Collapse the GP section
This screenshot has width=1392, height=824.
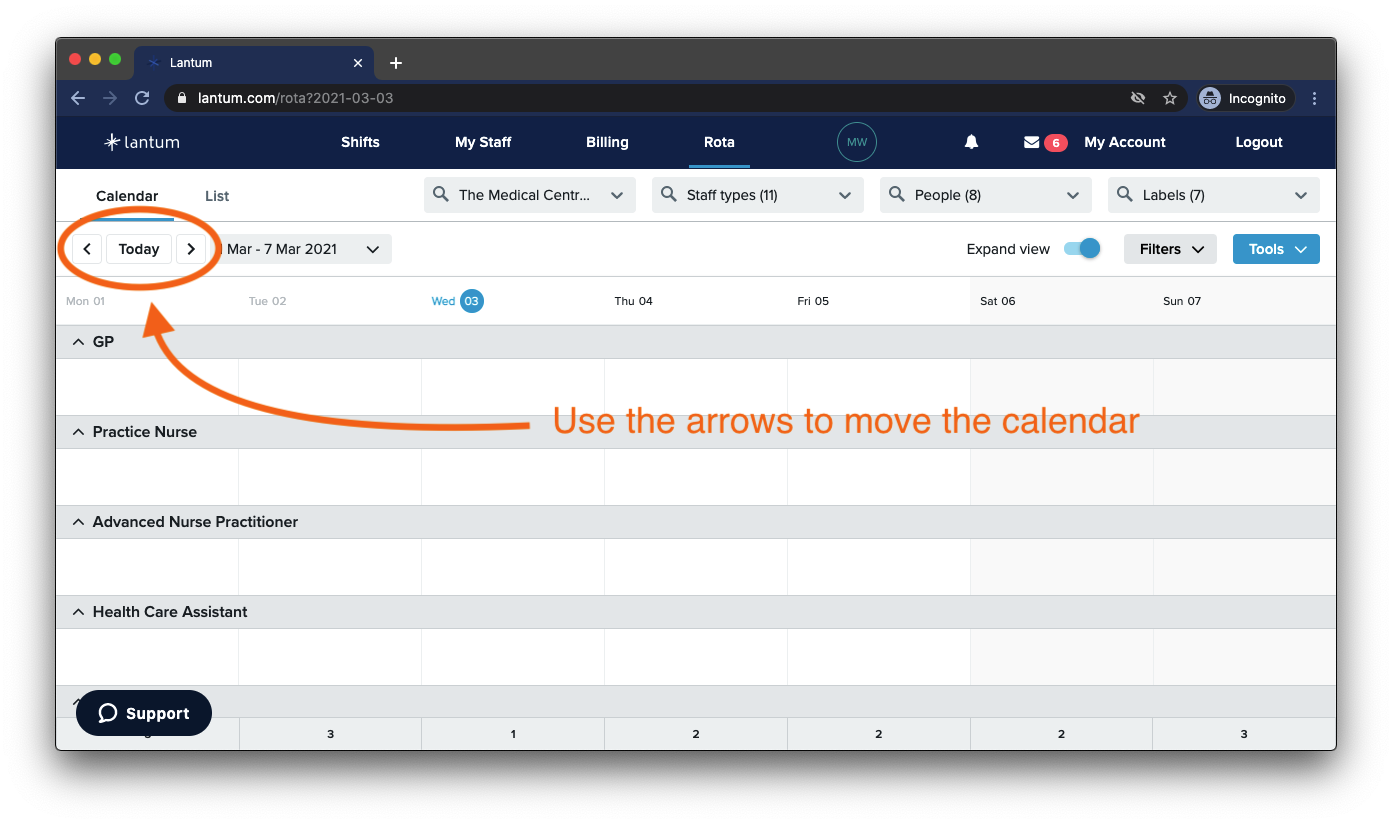tap(78, 342)
